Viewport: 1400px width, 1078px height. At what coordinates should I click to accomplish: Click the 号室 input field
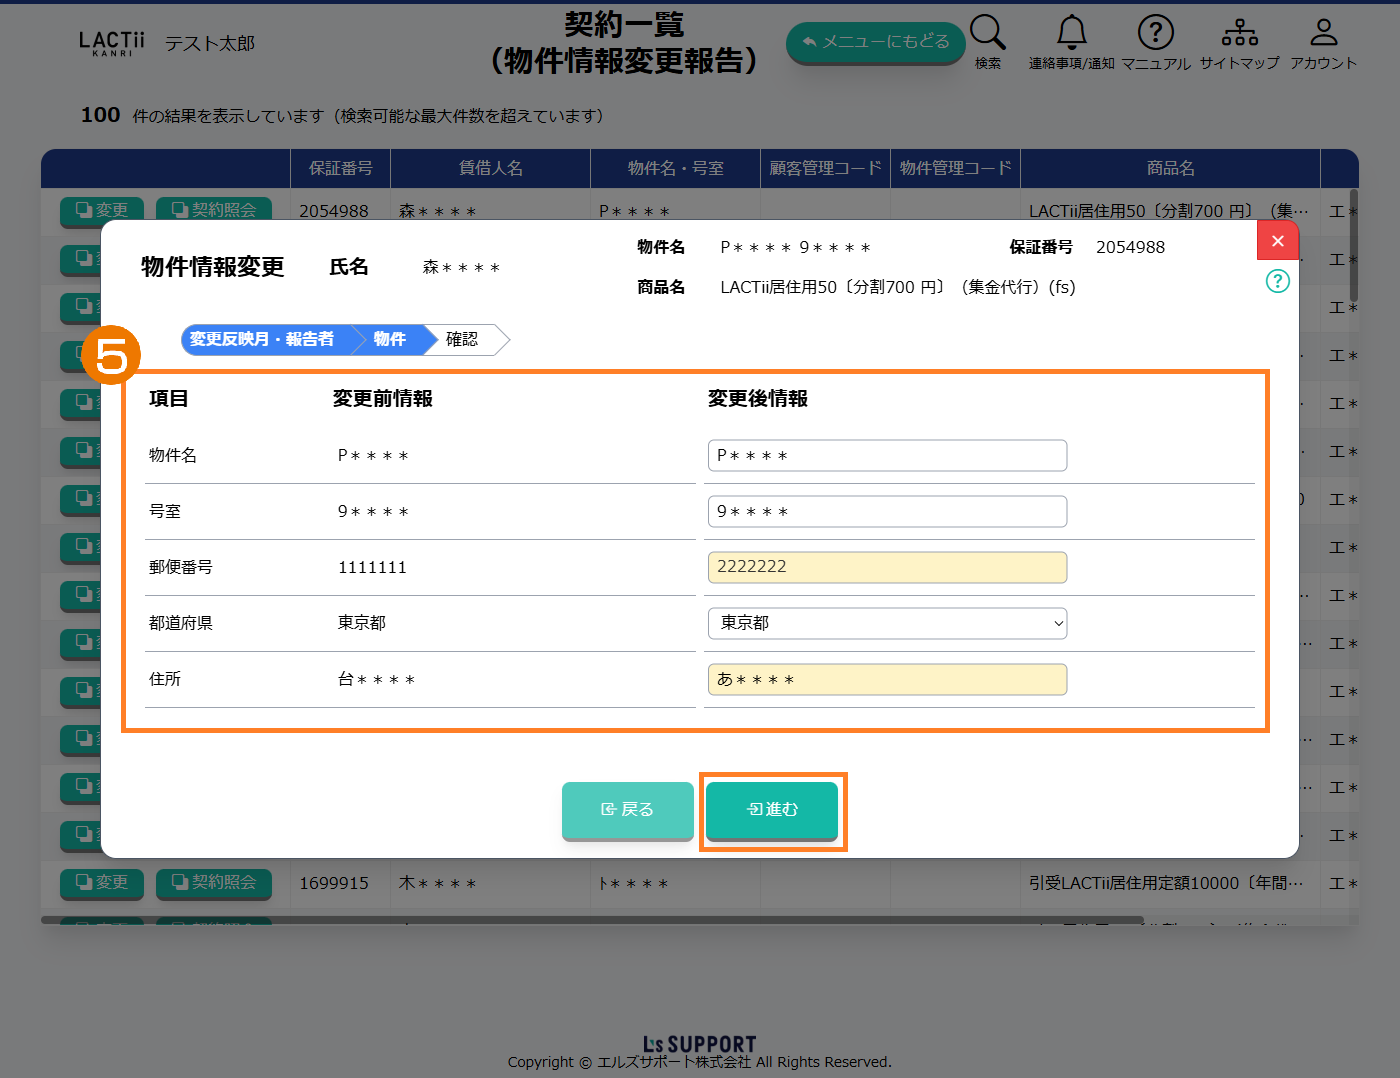point(886,512)
